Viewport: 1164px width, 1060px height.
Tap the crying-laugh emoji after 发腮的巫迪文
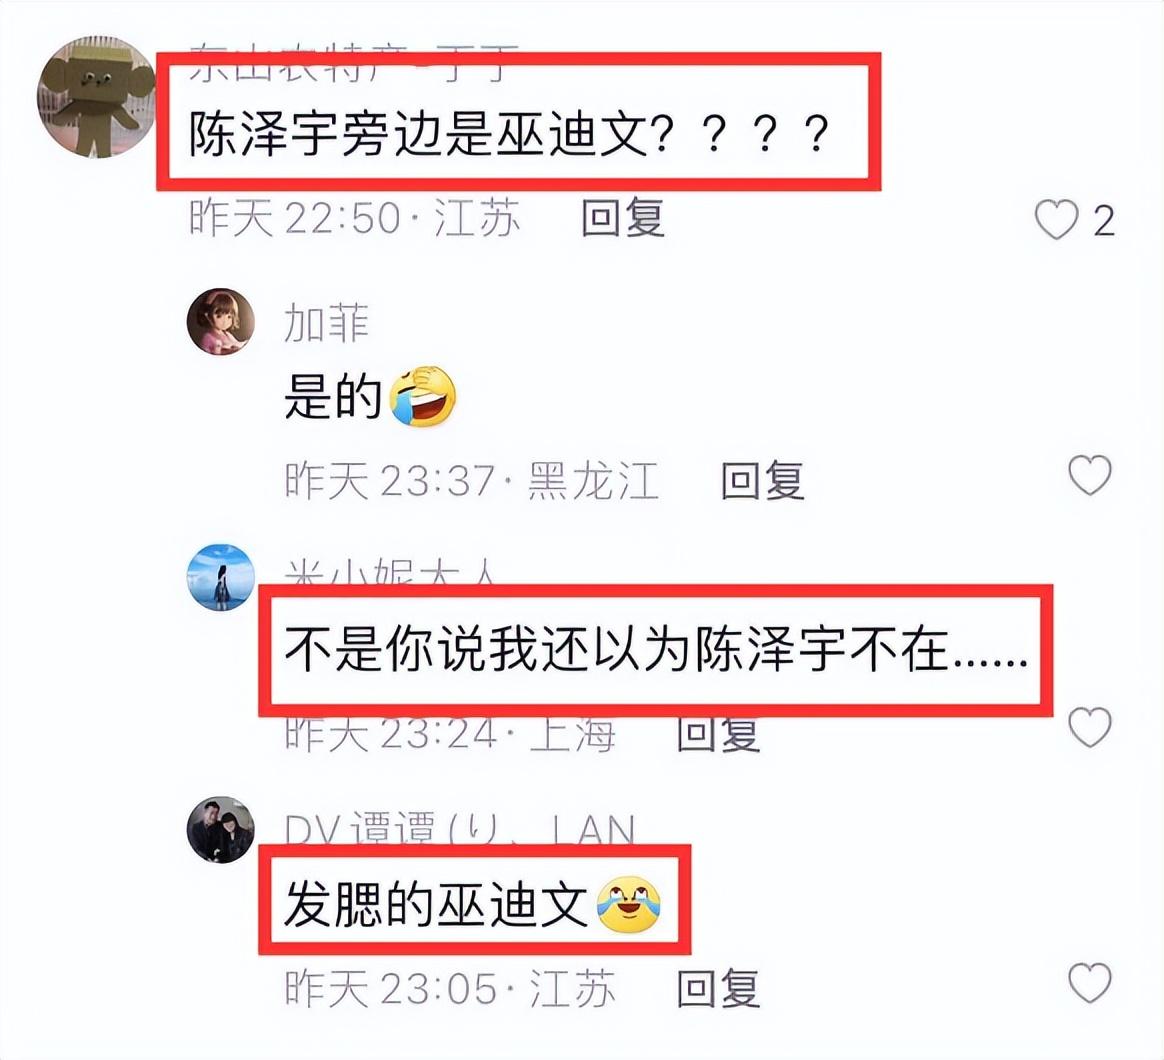pos(629,903)
